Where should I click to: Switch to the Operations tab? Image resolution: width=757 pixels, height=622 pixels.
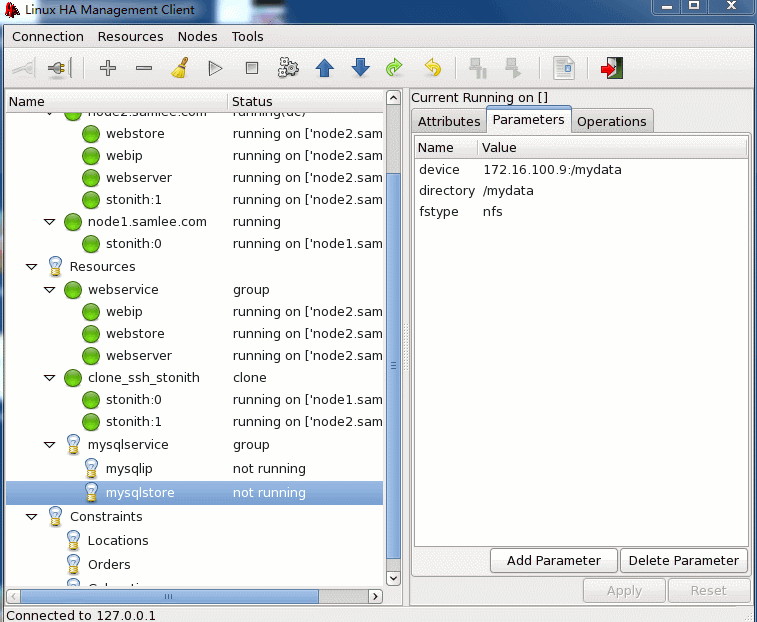612,121
